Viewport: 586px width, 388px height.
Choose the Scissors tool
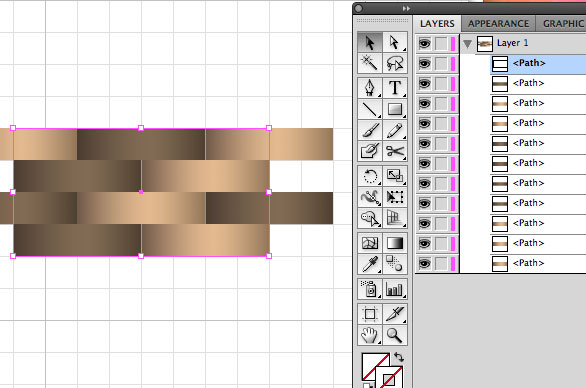click(x=394, y=151)
